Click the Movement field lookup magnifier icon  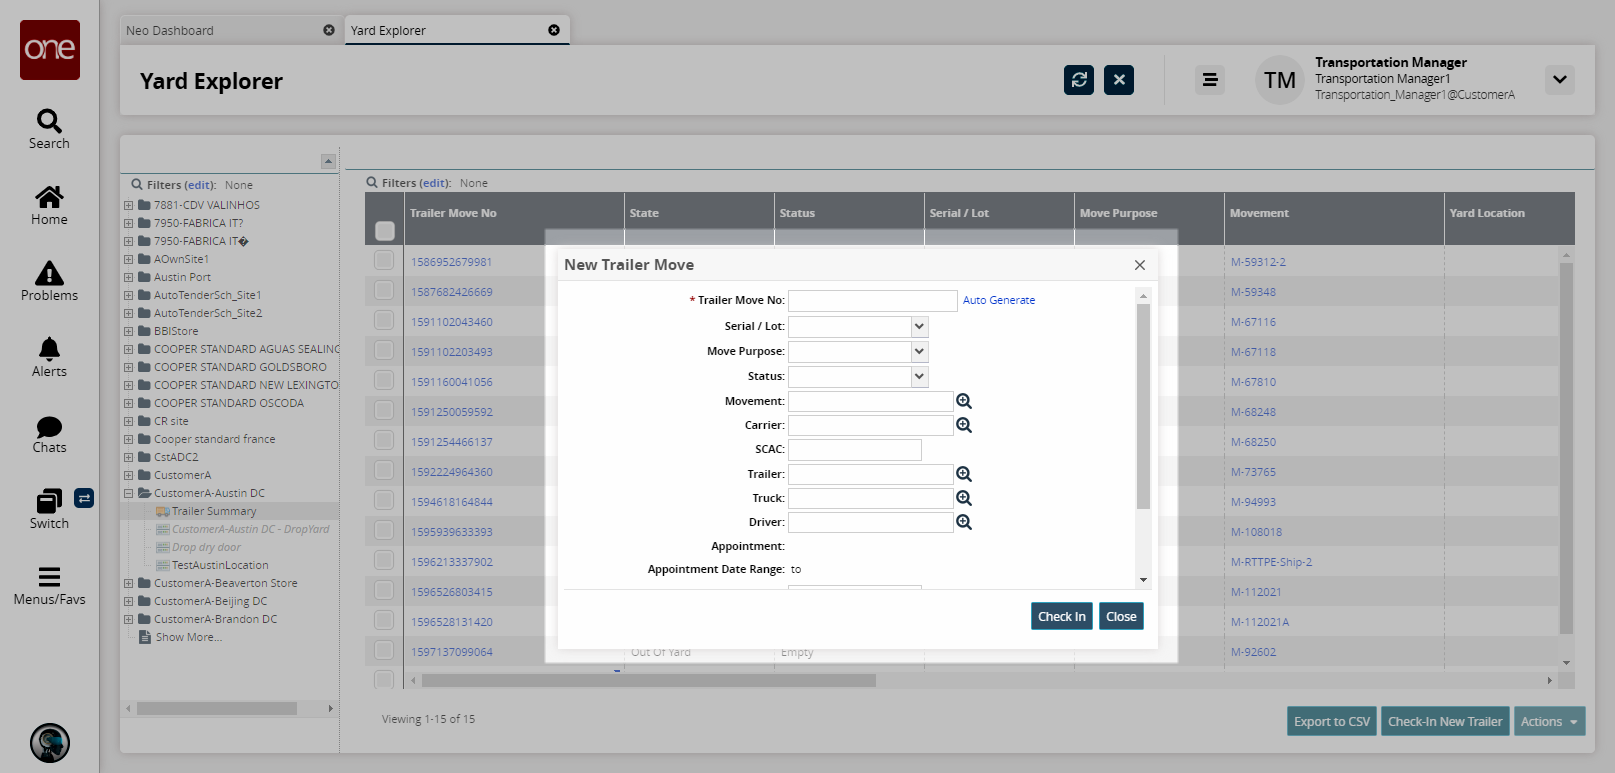point(964,401)
